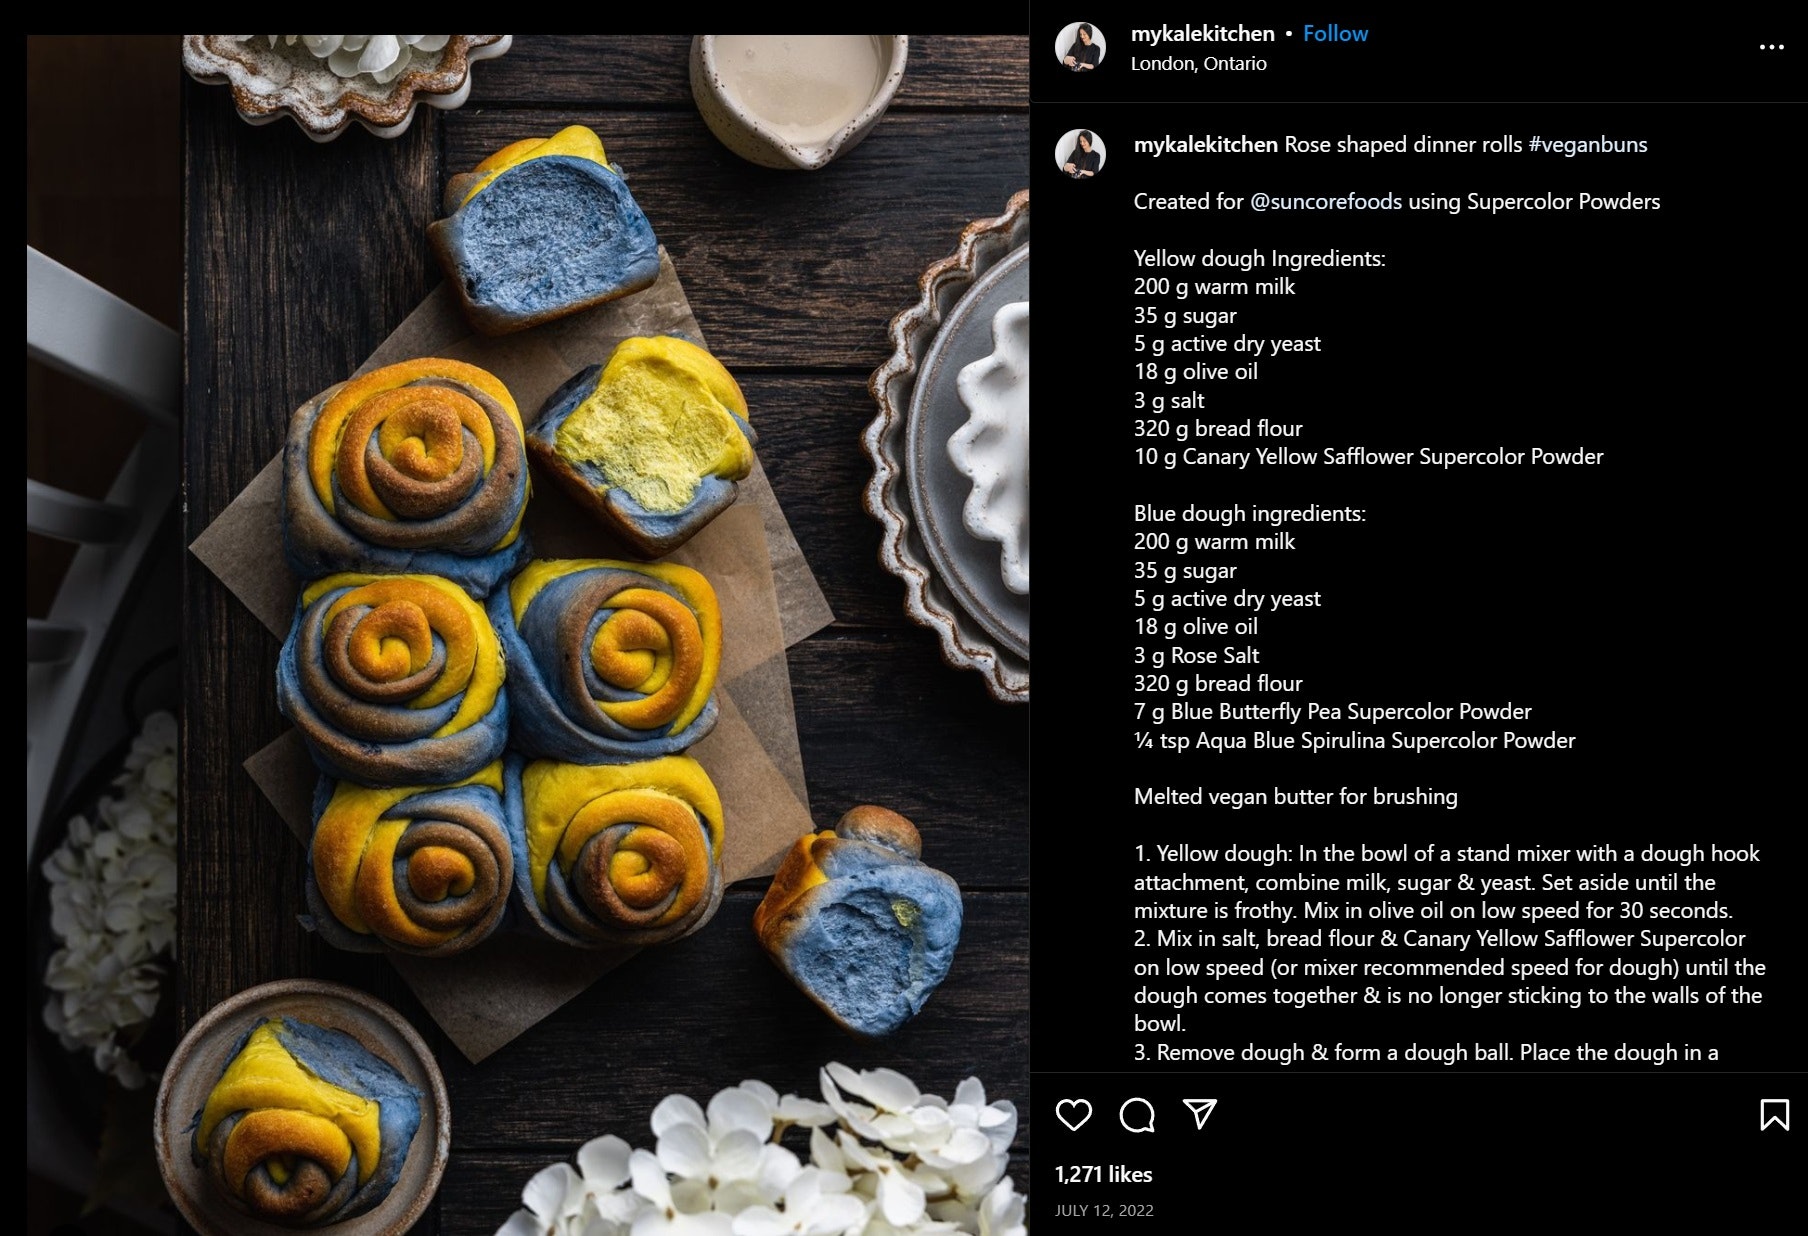Click the 'Blue dough ingredients:' caption line
The height and width of the screenshot is (1236, 1808).
pos(1249,514)
